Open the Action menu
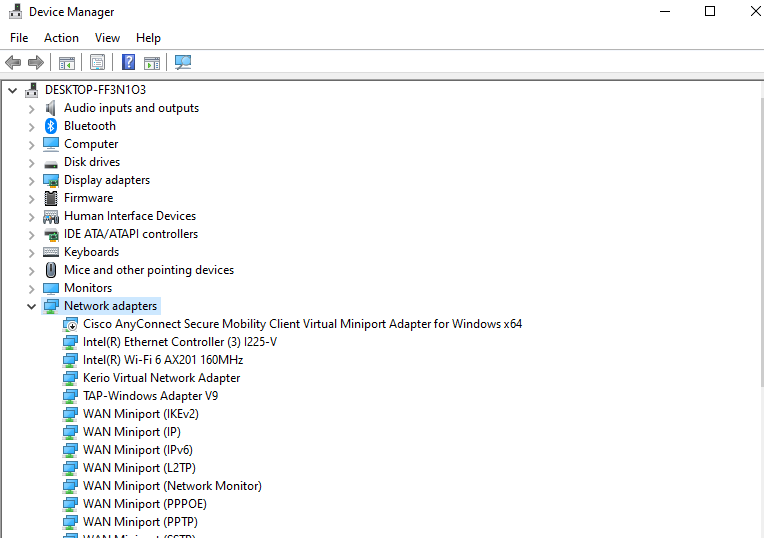The image size is (764, 538). coord(61,38)
